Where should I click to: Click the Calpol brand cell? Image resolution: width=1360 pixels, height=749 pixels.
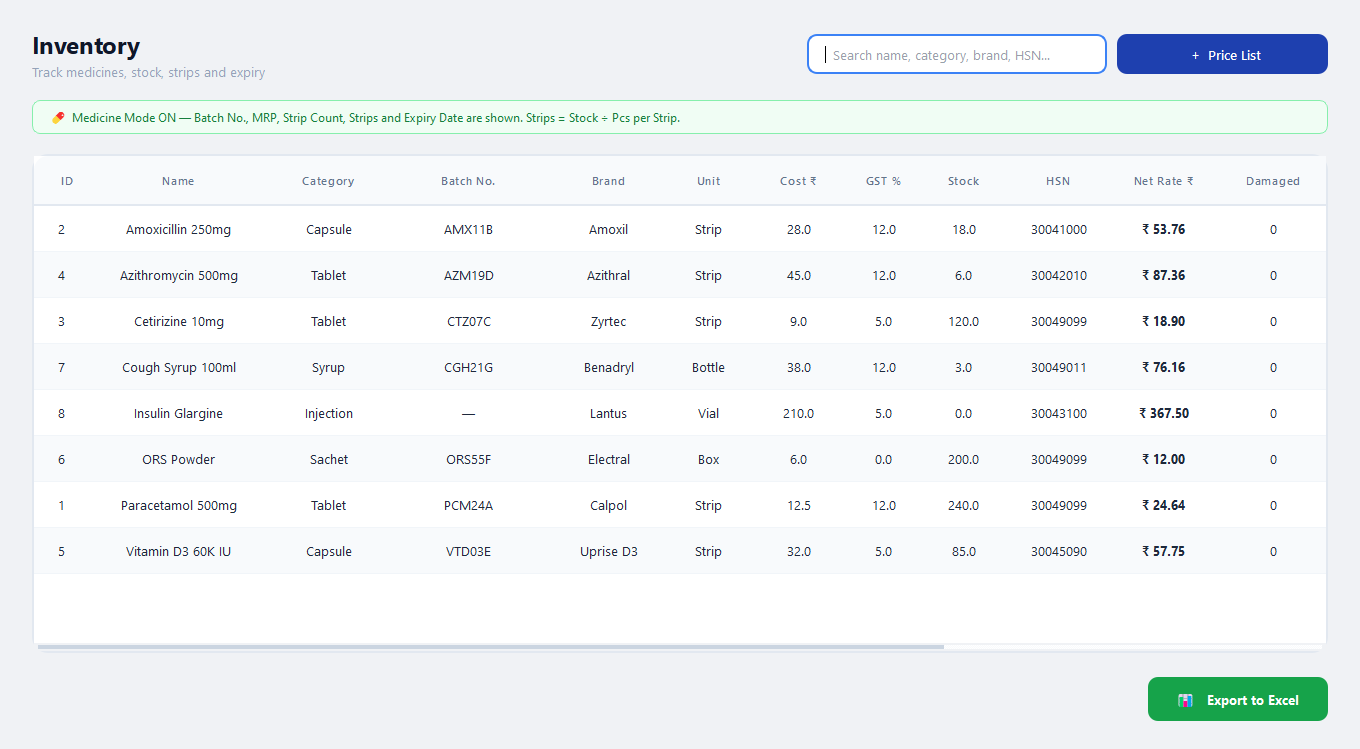pos(608,505)
